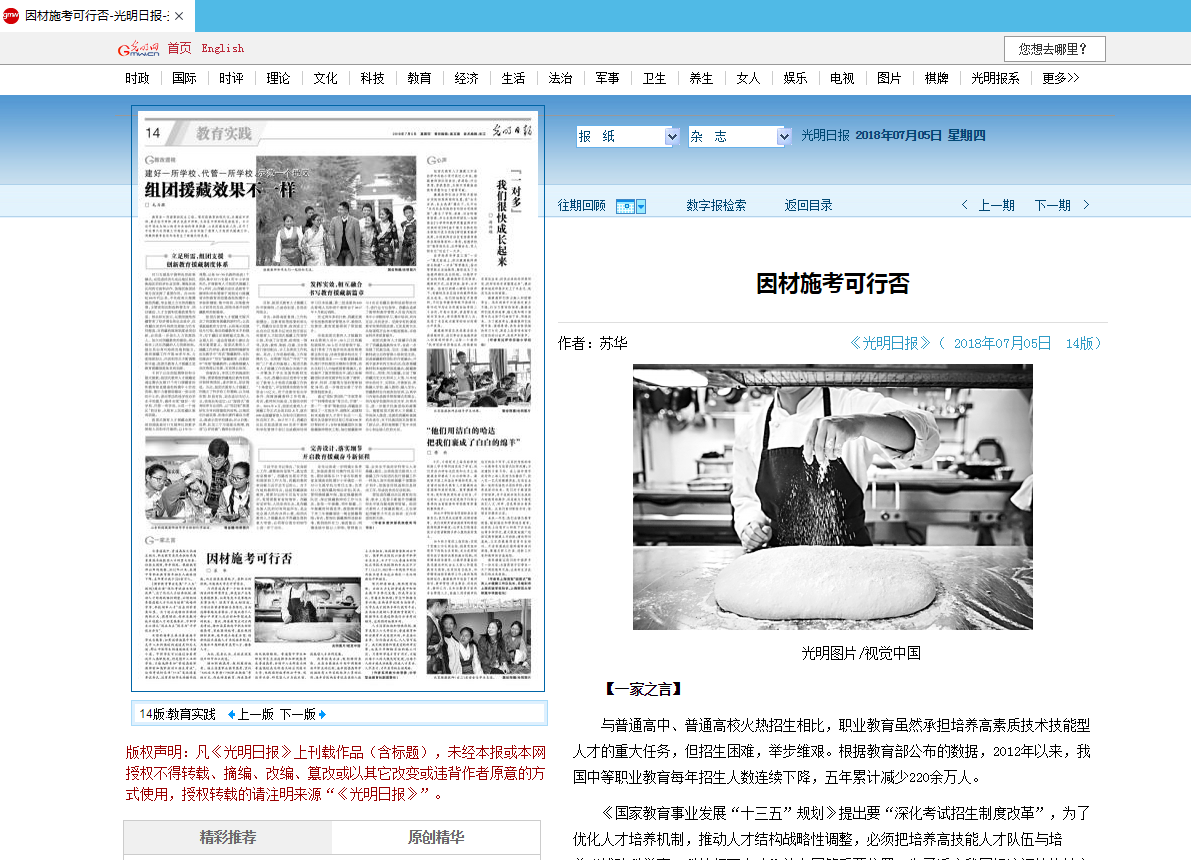Image resolution: width=1191 pixels, height=860 pixels.
Task: Click the left chevron before 上一期
Action: pos(964,204)
